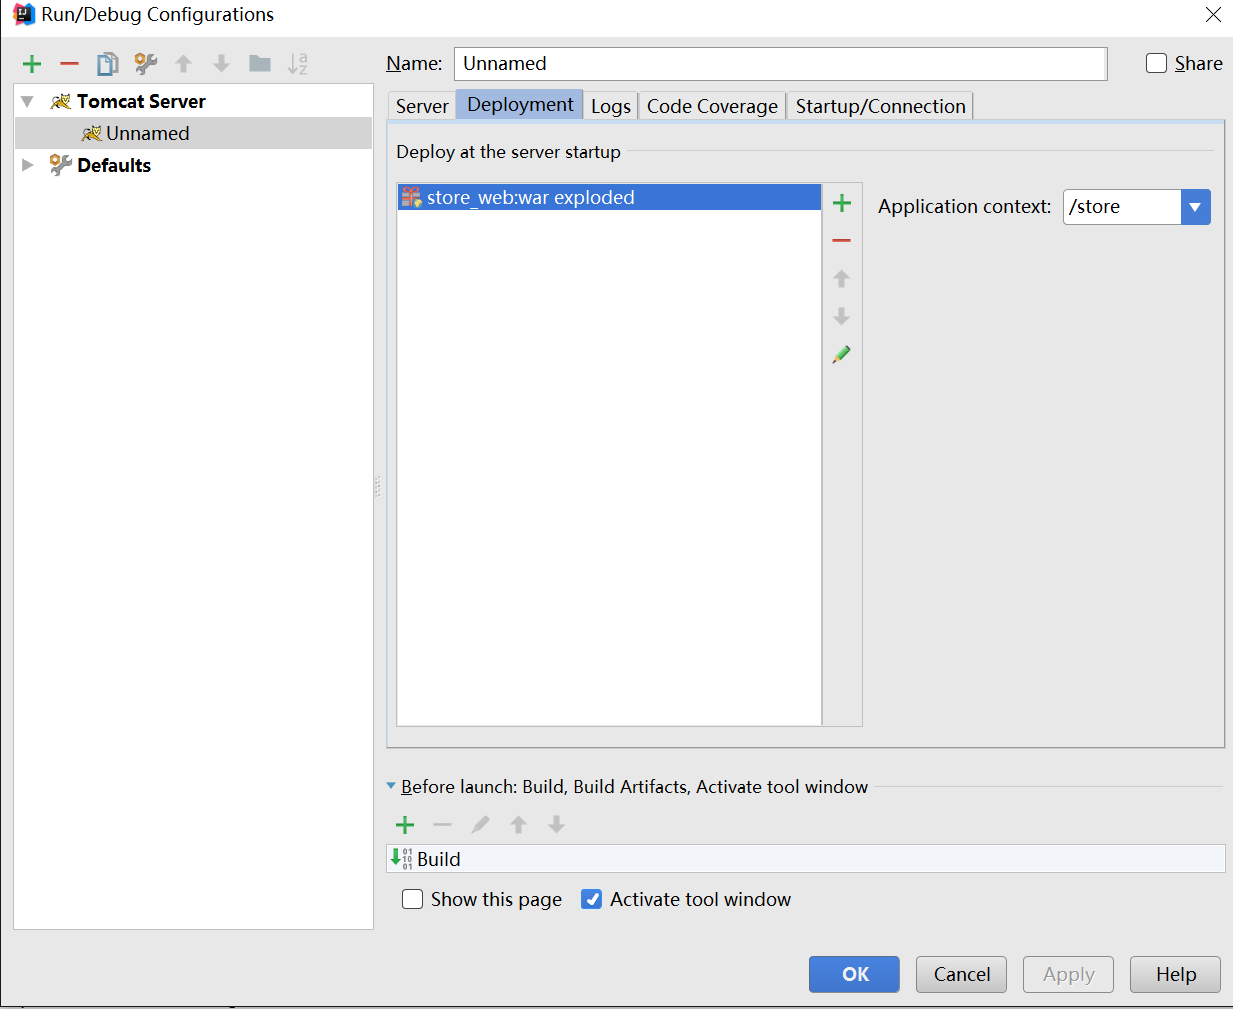Move configuration down in left toolbar
The width and height of the screenshot is (1233, 1009).
221,64
